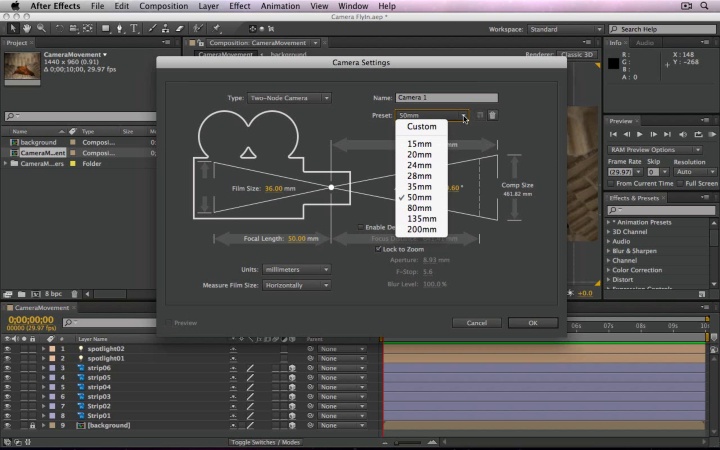Viewport: 720px width, 450px height.
Task: Open camera Type dropdown
Action: click(289, 98)
